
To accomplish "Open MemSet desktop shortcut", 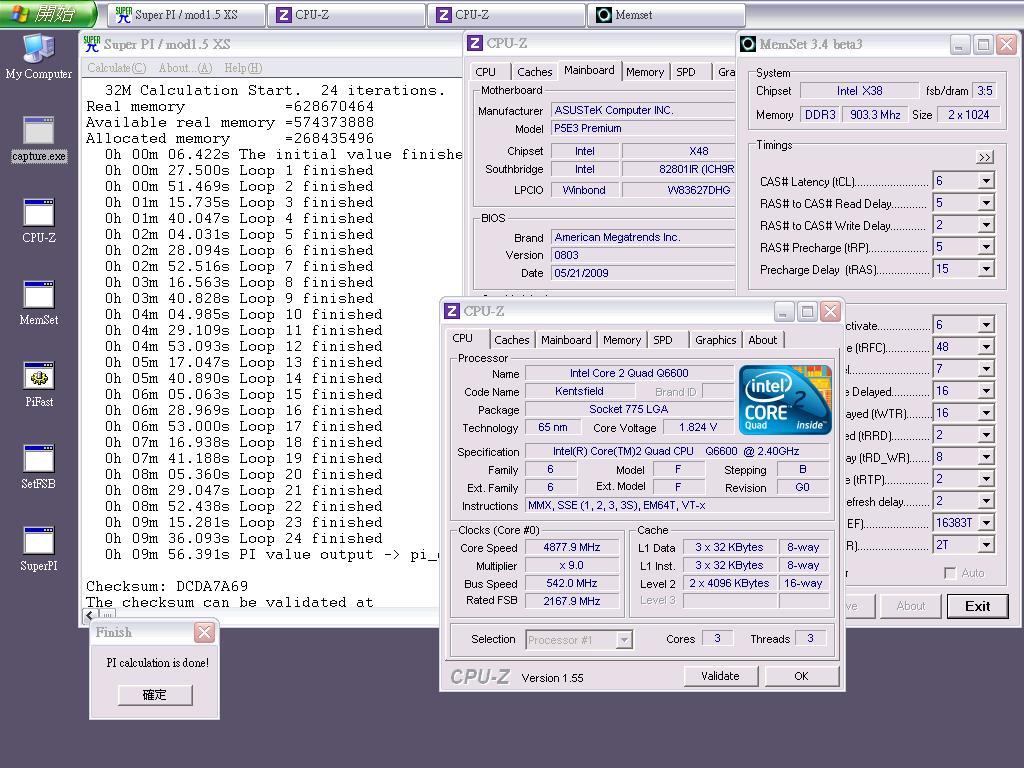I will pyautogui.click(x=39, y=303).
